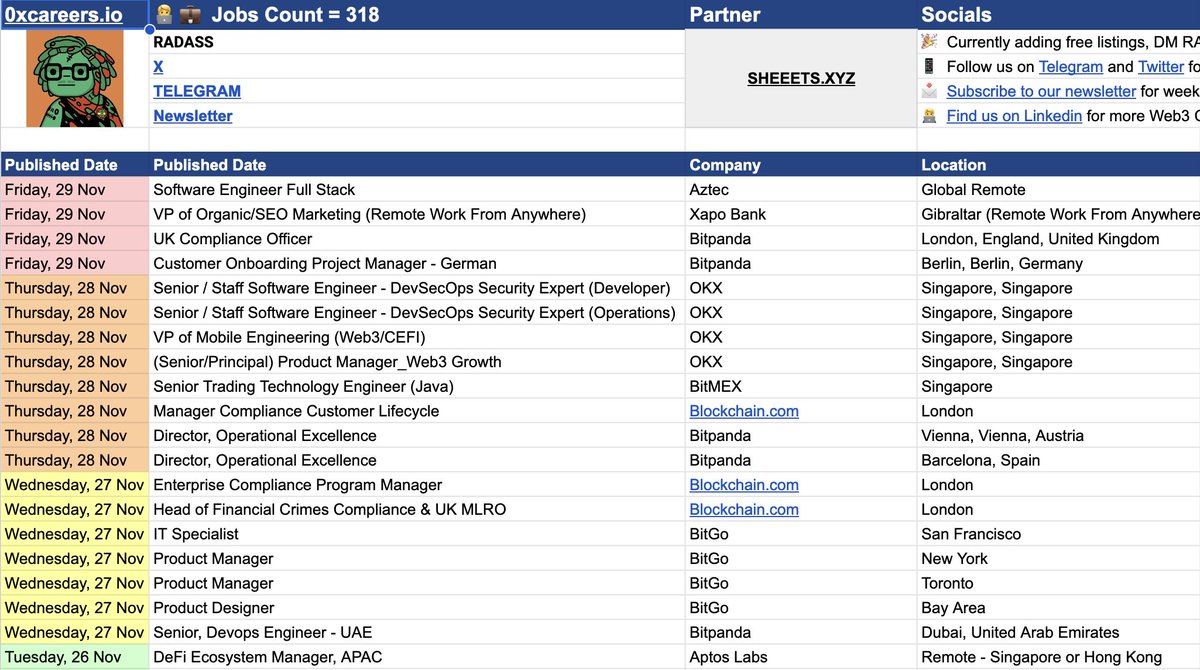Open the X social link
1200x670 pixels.
click(158, 66)
